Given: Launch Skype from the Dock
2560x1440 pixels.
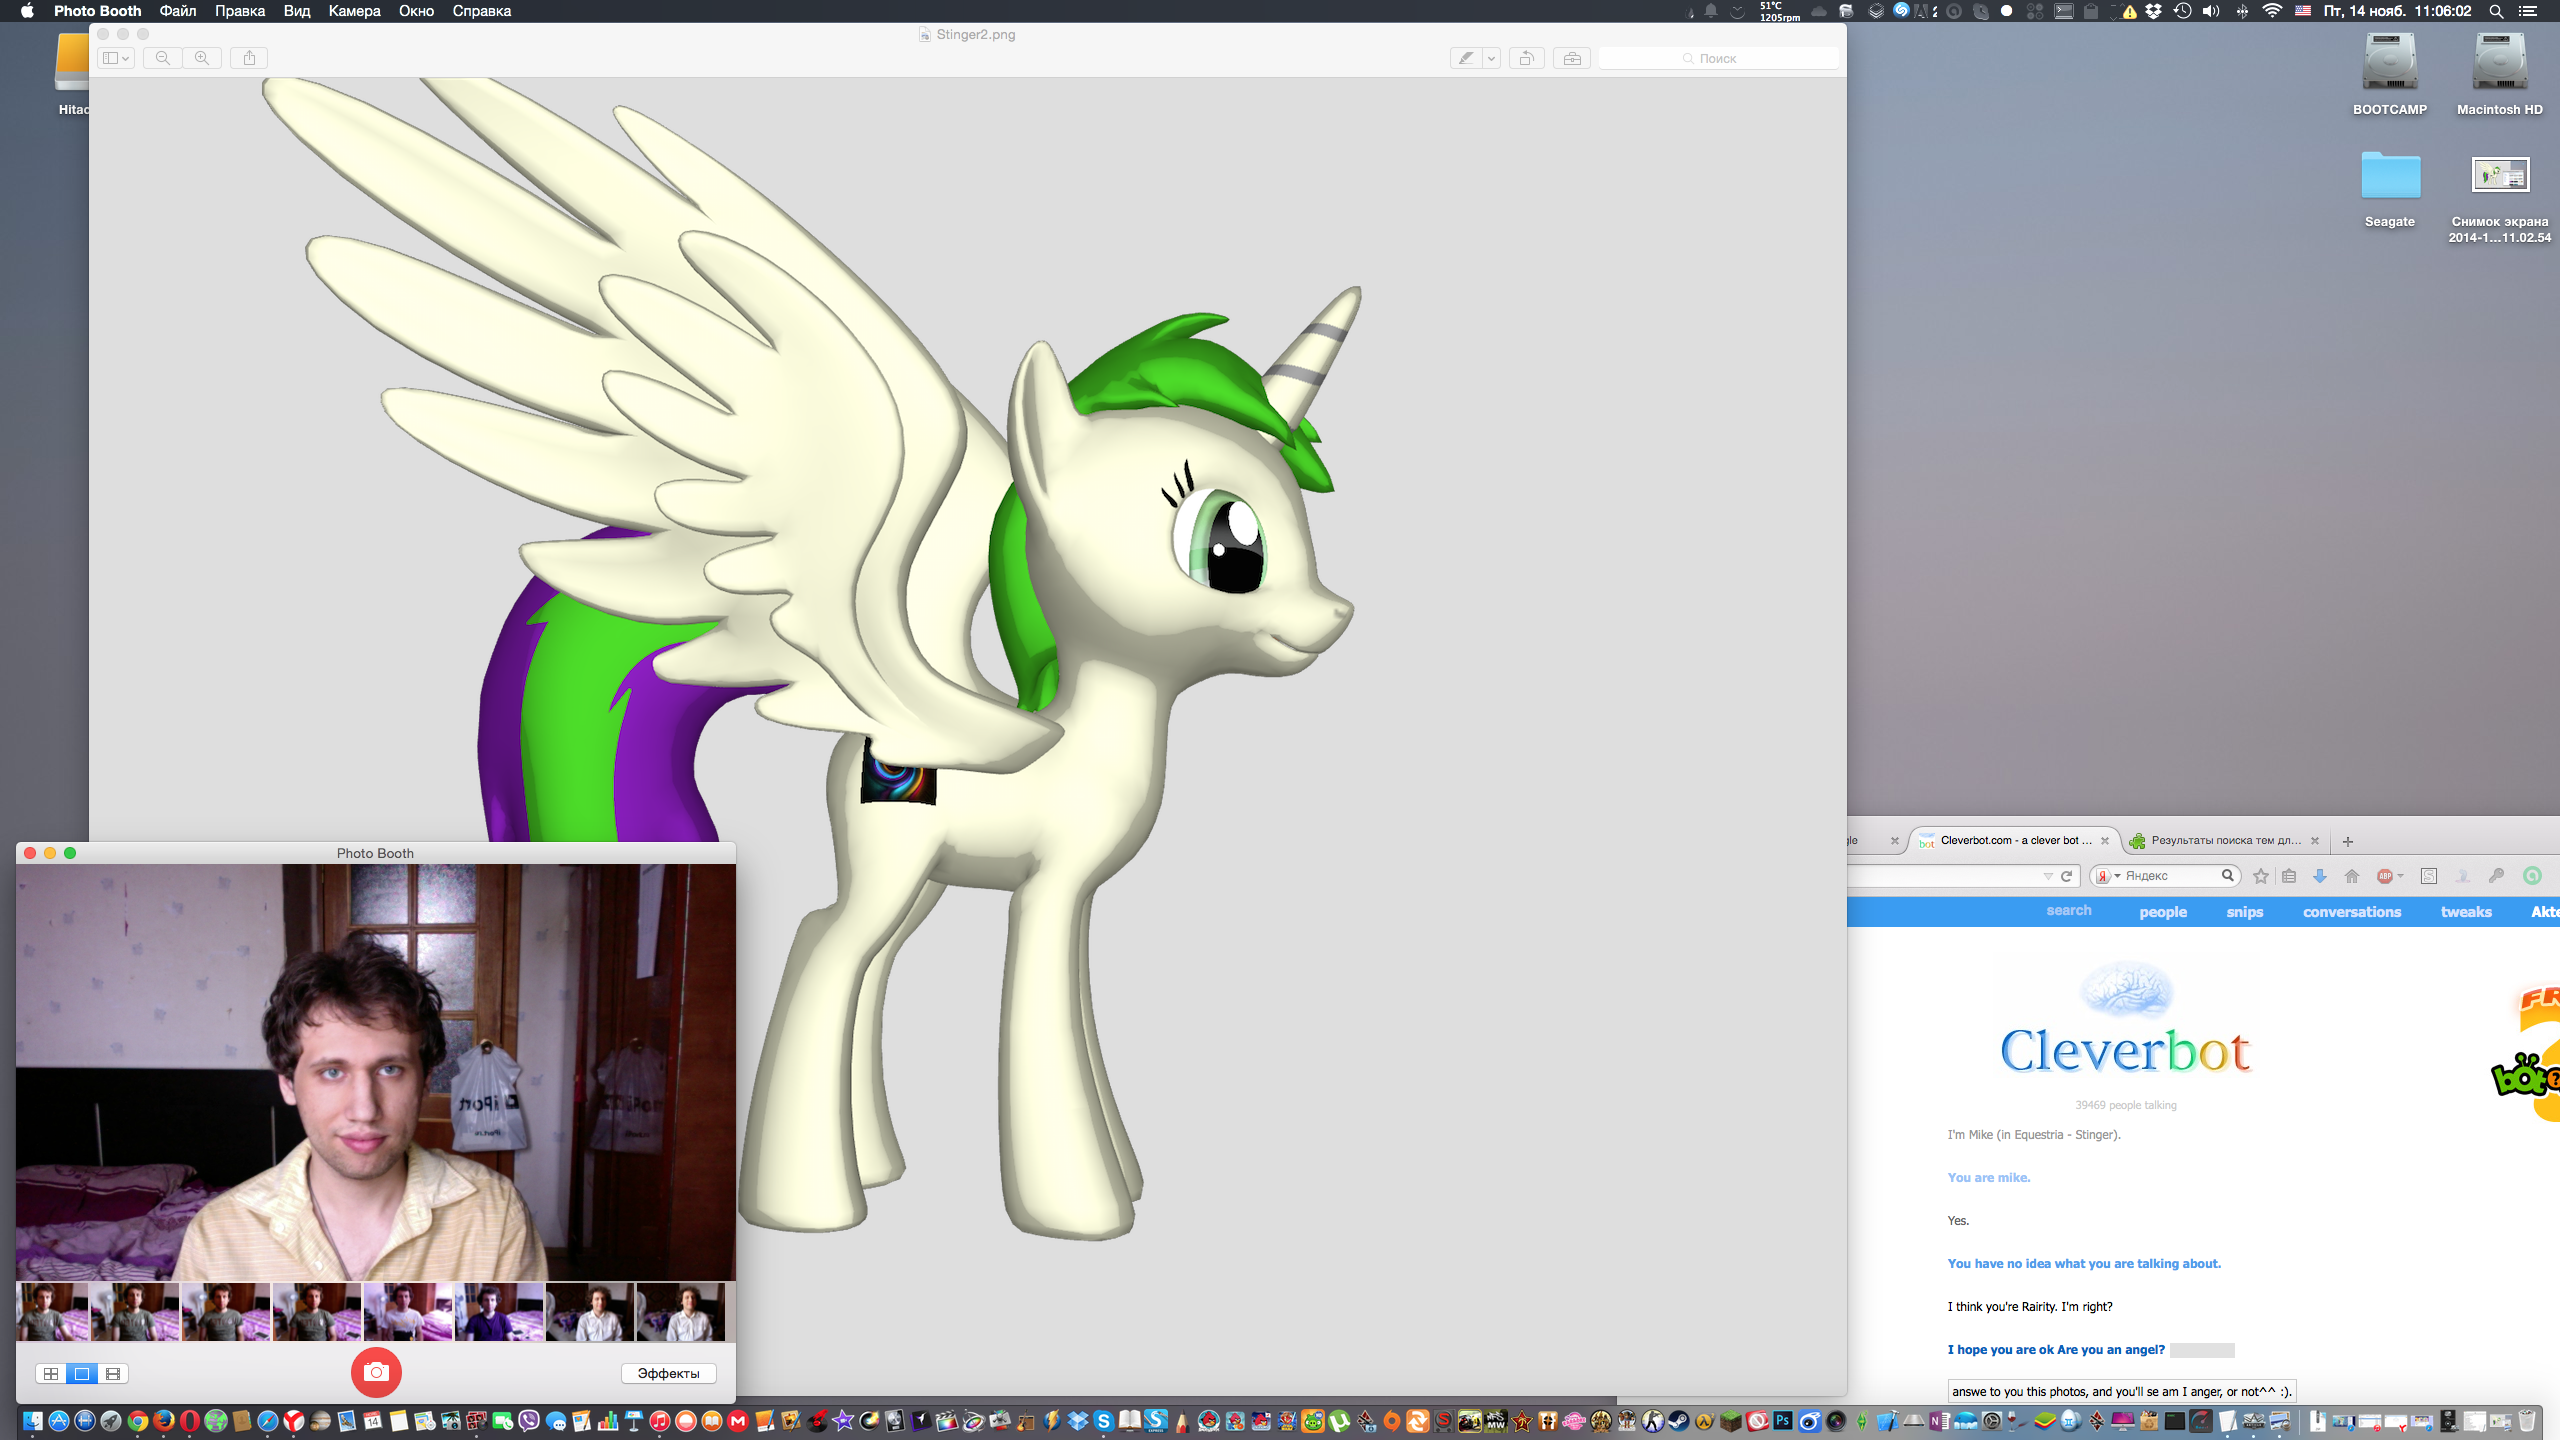Looking at the screenshot, I should pos(1104,1421).
